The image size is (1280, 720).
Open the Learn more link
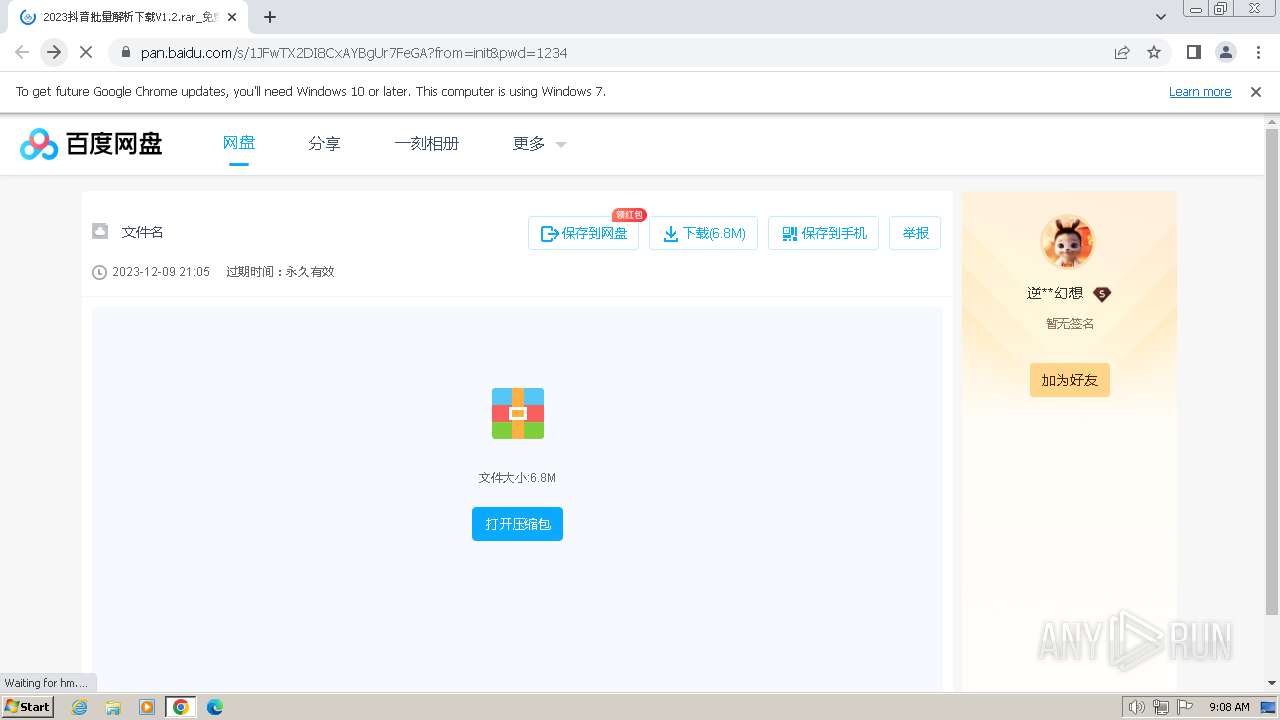(1200, 92)
